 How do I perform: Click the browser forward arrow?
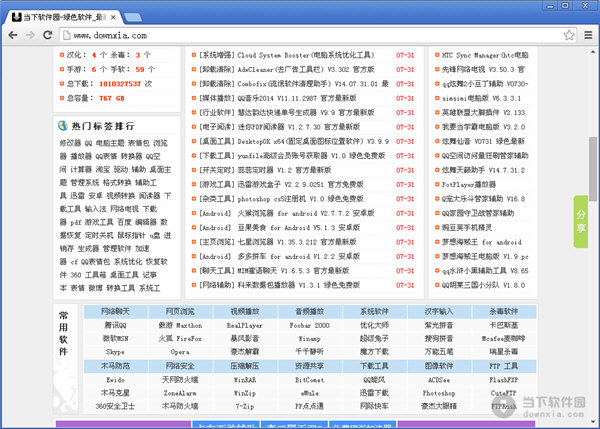[30, 35]
